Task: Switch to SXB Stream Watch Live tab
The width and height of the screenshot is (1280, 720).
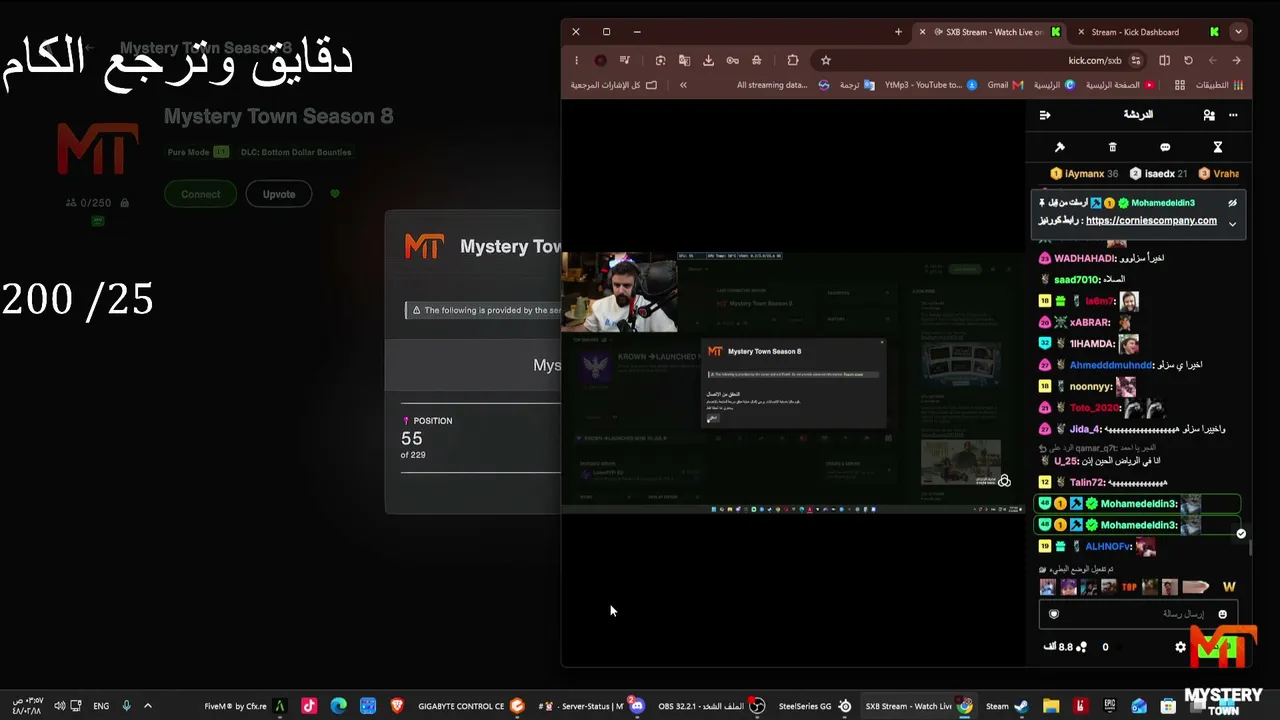Action: 990,32
